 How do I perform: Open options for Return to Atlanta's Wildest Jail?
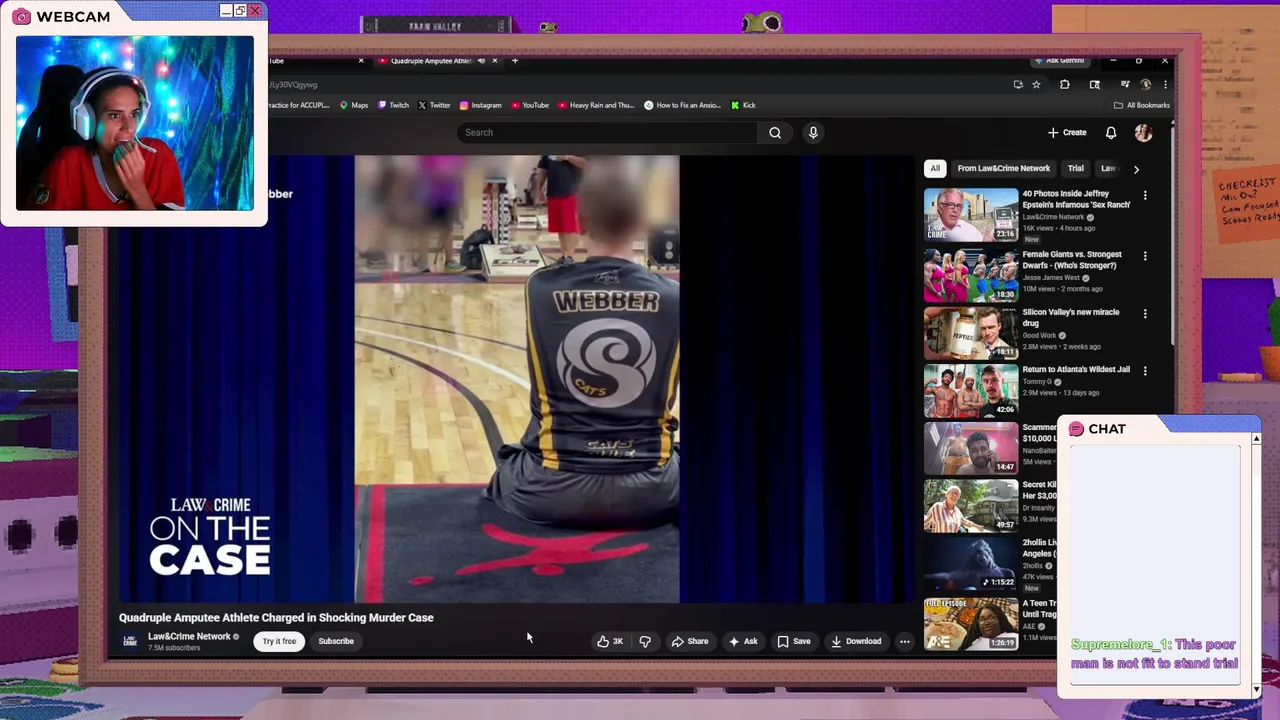tap(1145, 371)
